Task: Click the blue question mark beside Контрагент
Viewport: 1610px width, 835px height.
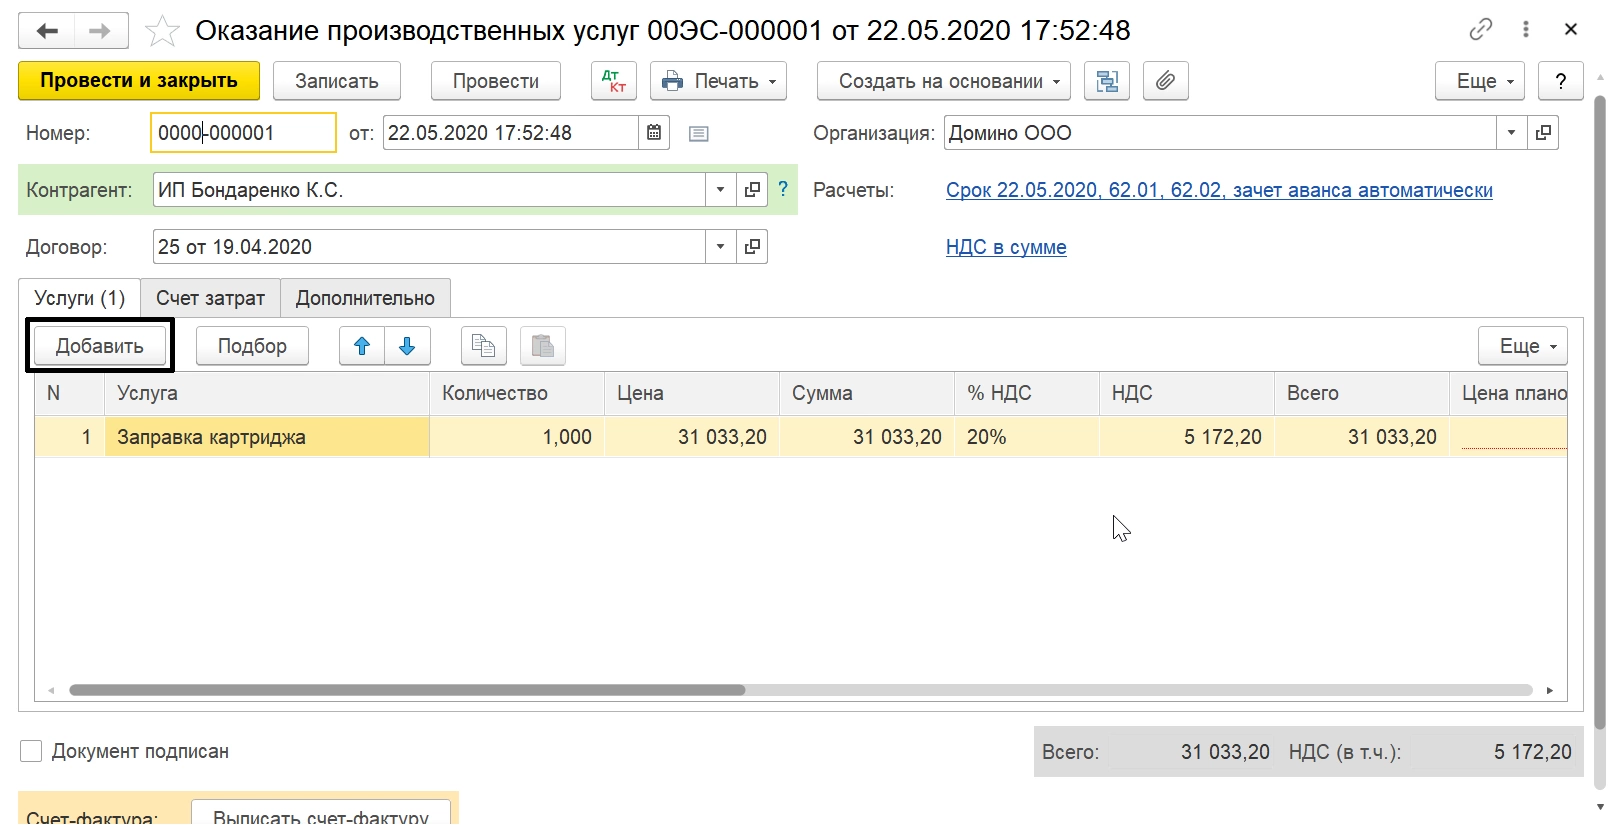Action: tap(783, 188)
